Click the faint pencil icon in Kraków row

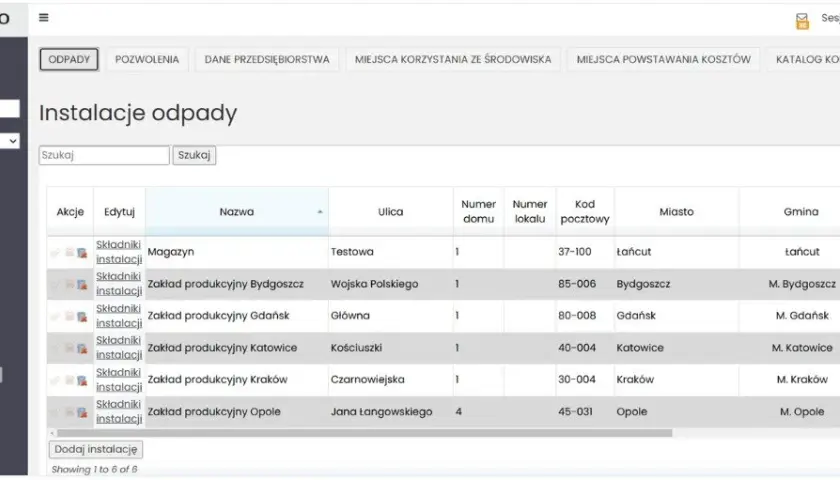(x=55, y=380)
